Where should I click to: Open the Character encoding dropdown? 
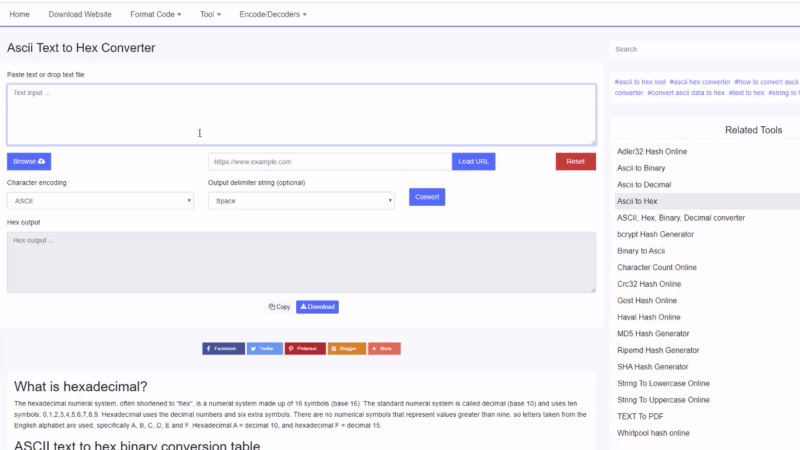tap(100, 201)
